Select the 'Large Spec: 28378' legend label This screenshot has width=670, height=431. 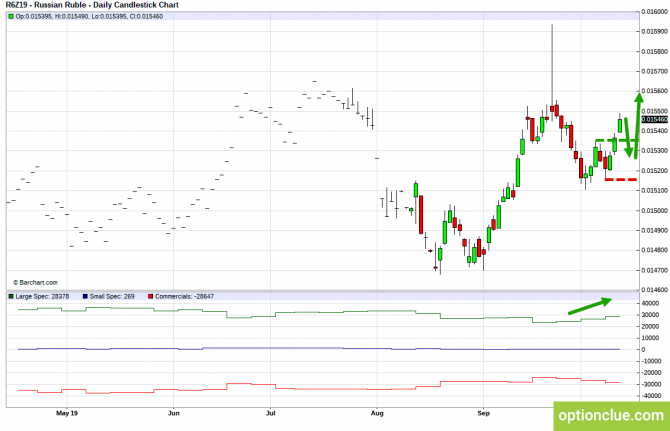[42, 296]
